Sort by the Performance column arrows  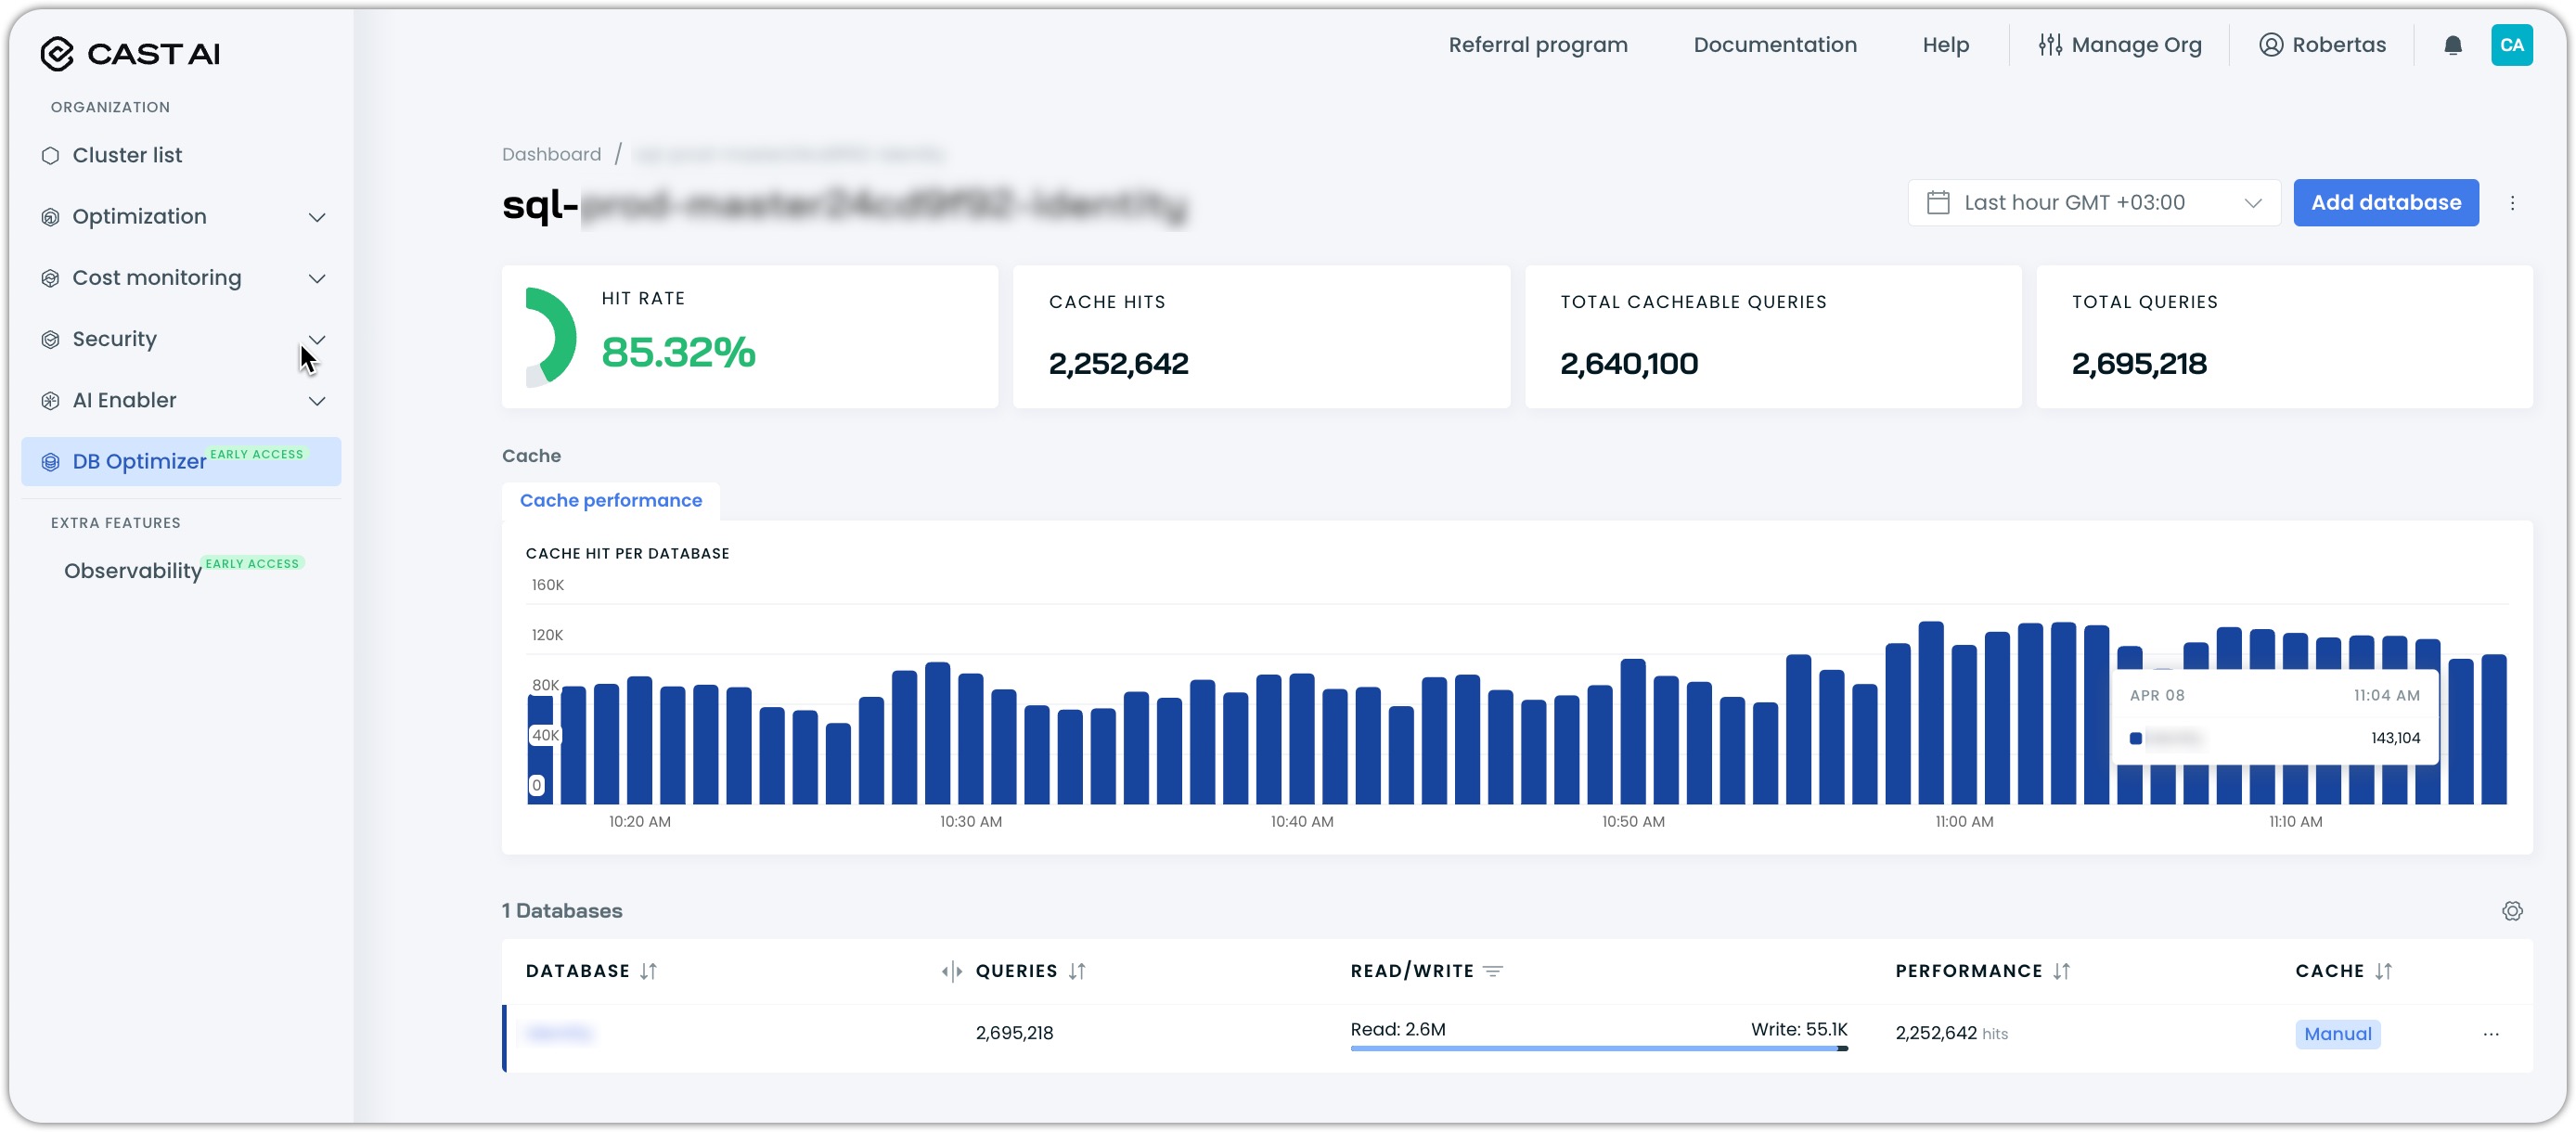(x=2061, y=970)
